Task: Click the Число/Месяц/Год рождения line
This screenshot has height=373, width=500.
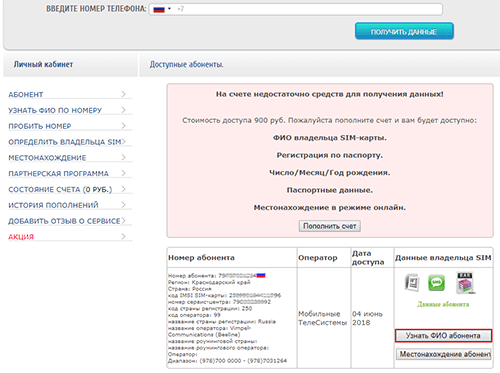Action: coord(330,173)
